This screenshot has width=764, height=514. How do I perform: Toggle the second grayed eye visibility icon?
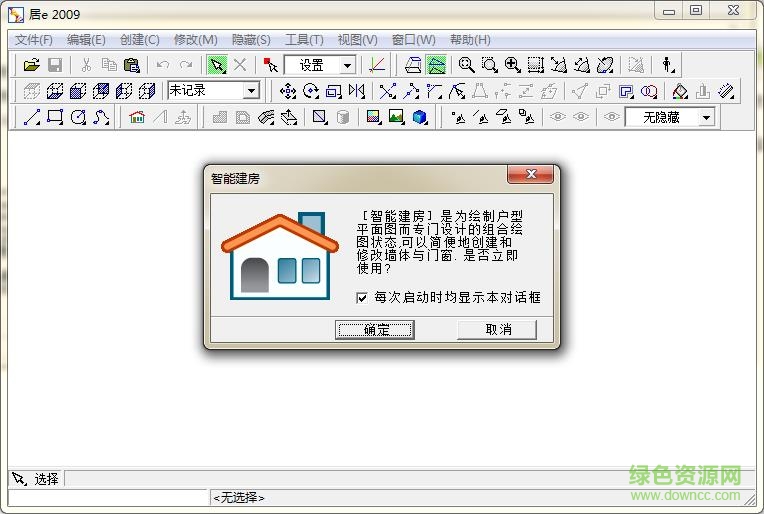[581, 117]
